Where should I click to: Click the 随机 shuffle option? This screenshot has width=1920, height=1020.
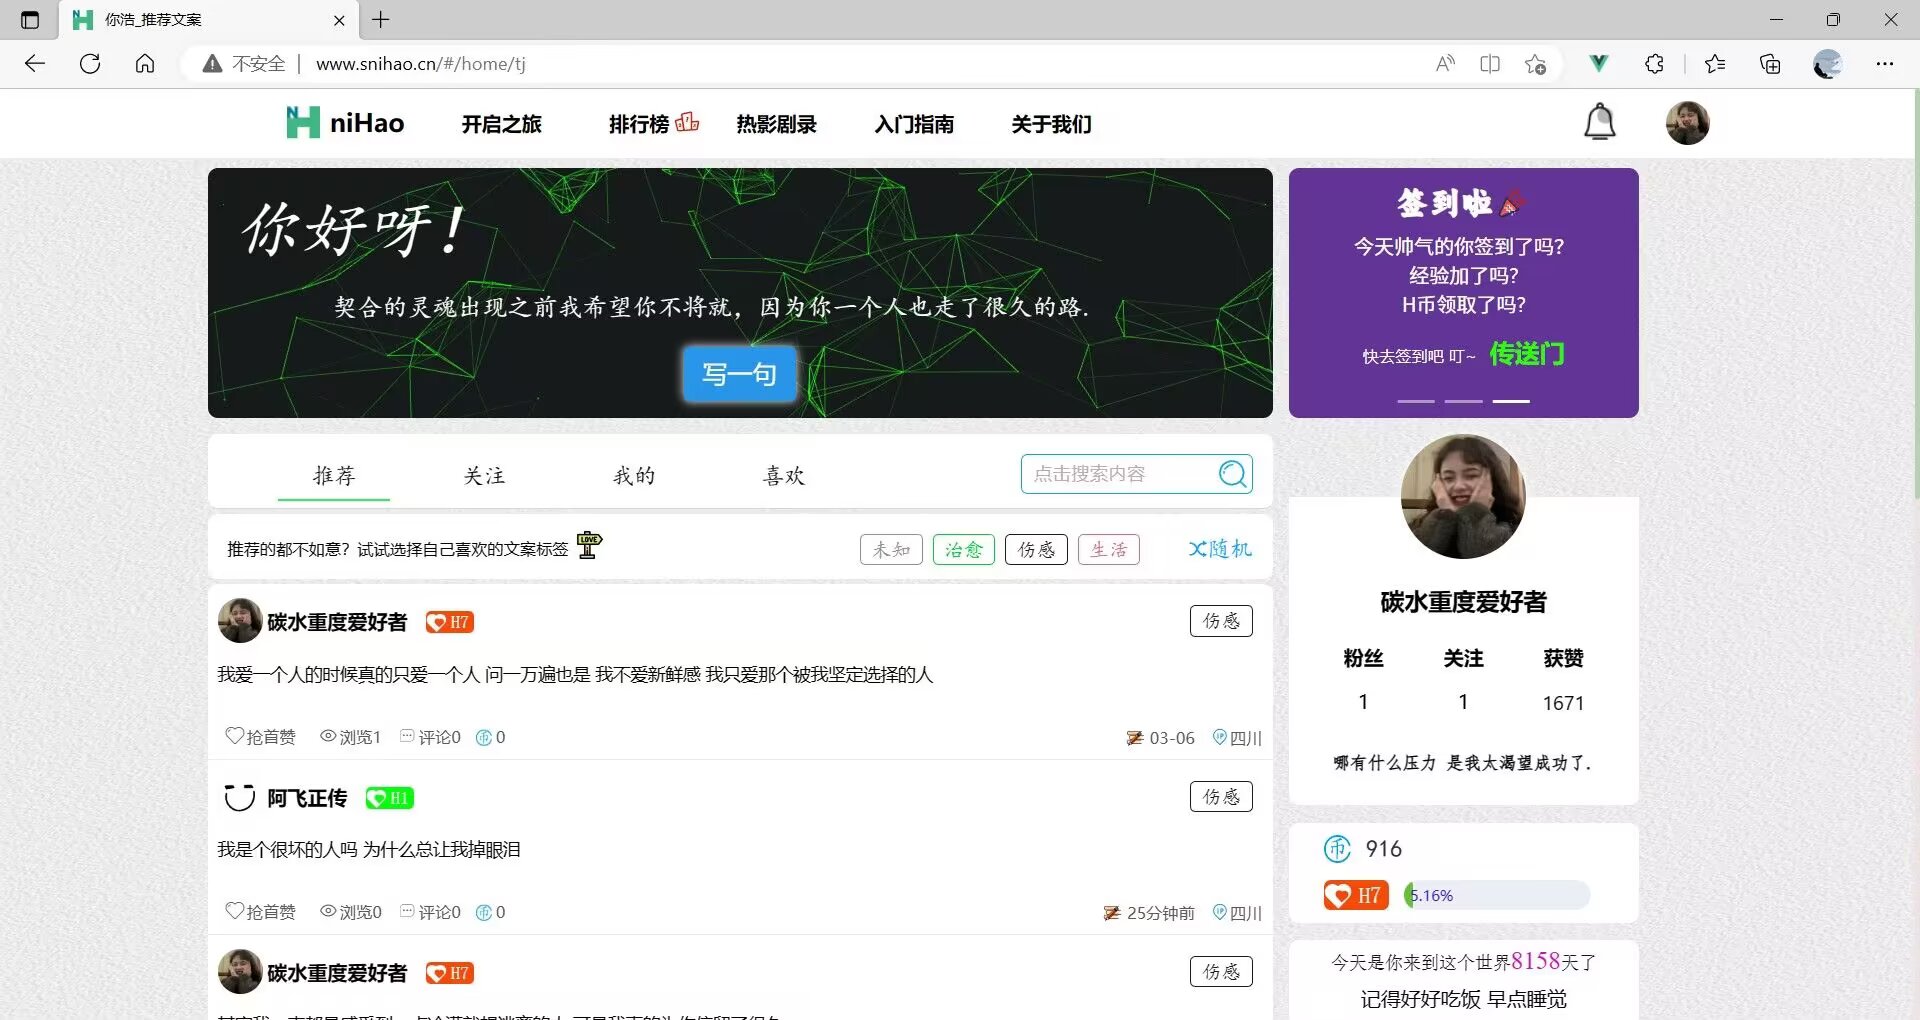(1220, 549)
